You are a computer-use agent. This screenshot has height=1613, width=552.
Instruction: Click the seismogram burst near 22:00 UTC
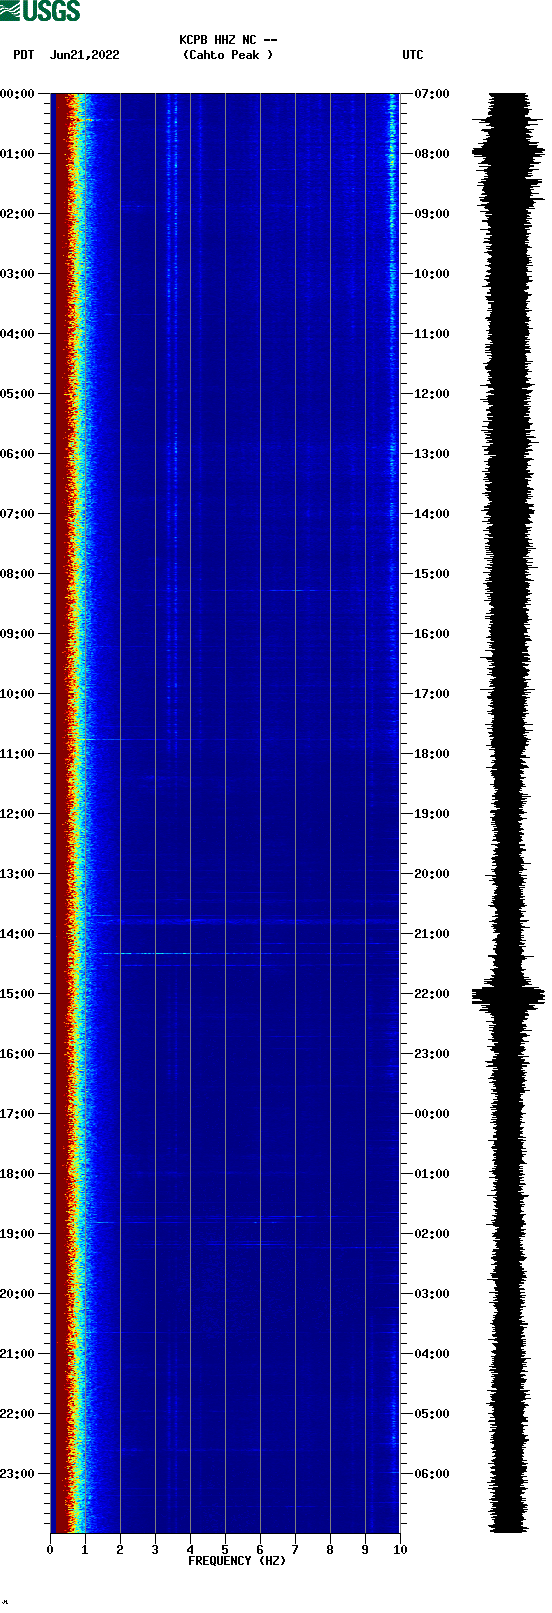pyautogui.click(x=508, y=995)
